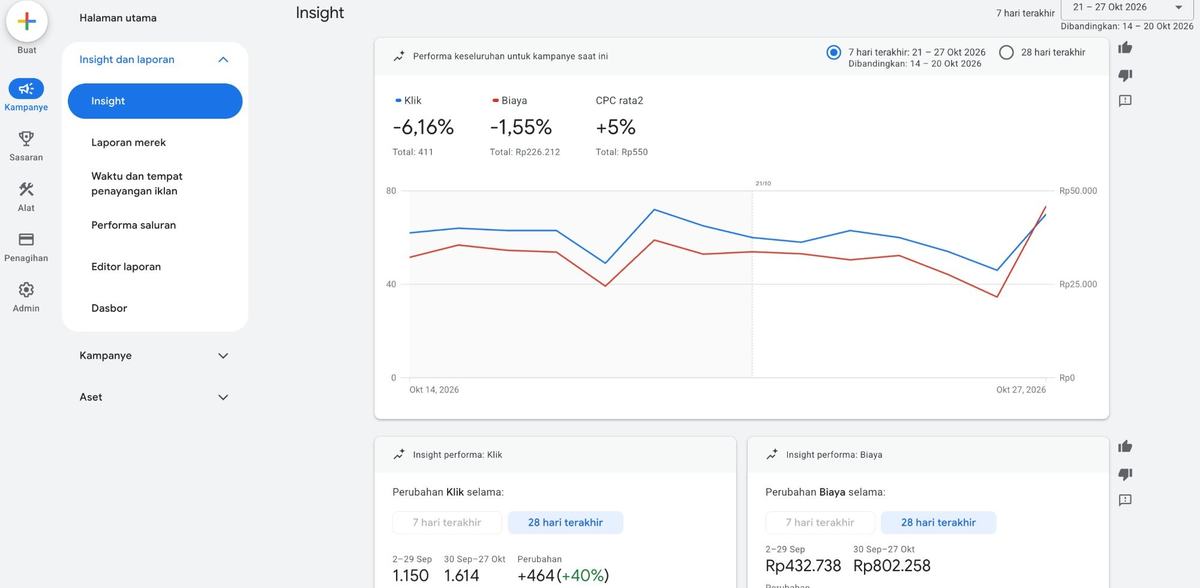Send feedback on overall performance card
Viewport: 1200px width, 588px height.
coord(1125,101)
